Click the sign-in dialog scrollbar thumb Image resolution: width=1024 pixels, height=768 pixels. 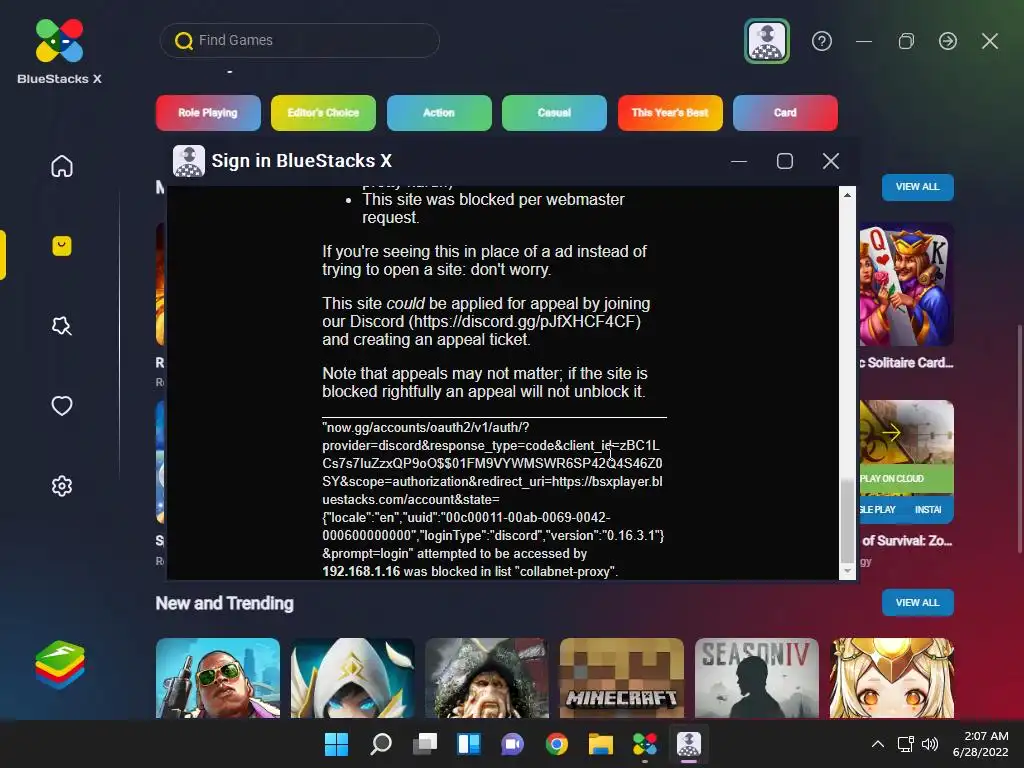(847, 521)
